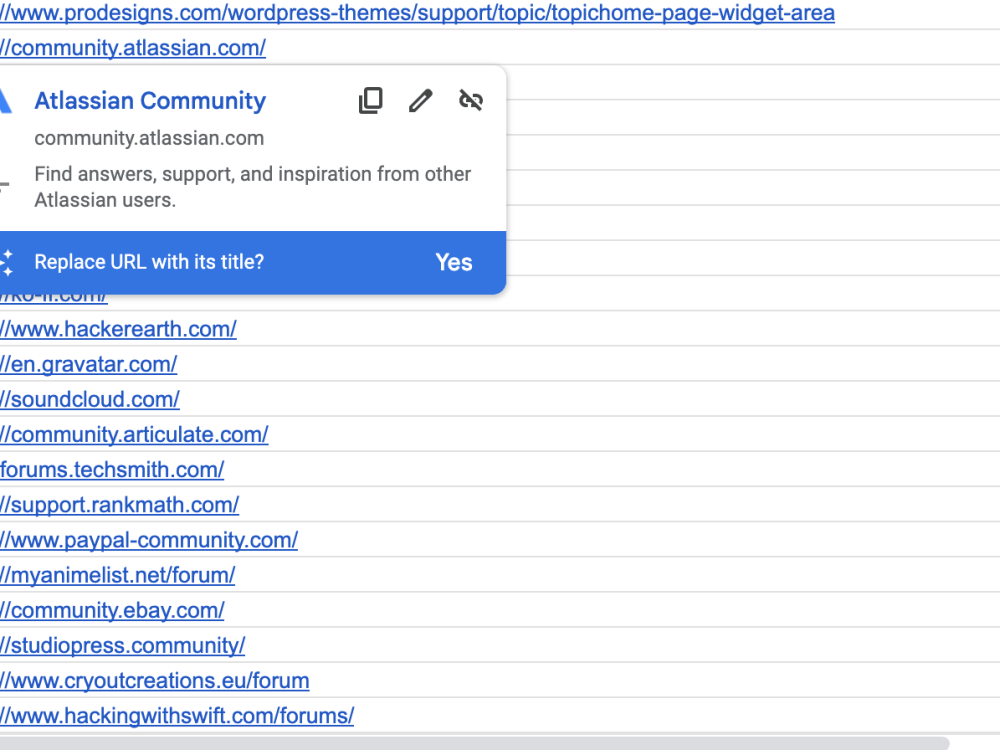
Task: Open Atlassian Community title link
Action: (x=150, y=101)
